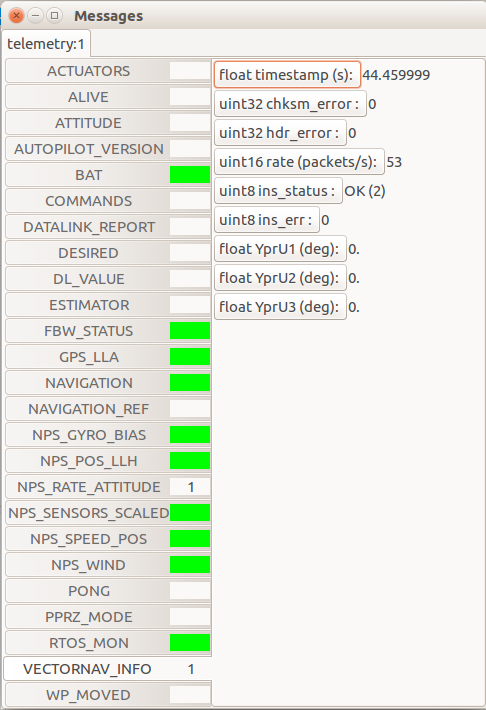Select the GPS_LLA message tab
486x710 pixels.
108,357
